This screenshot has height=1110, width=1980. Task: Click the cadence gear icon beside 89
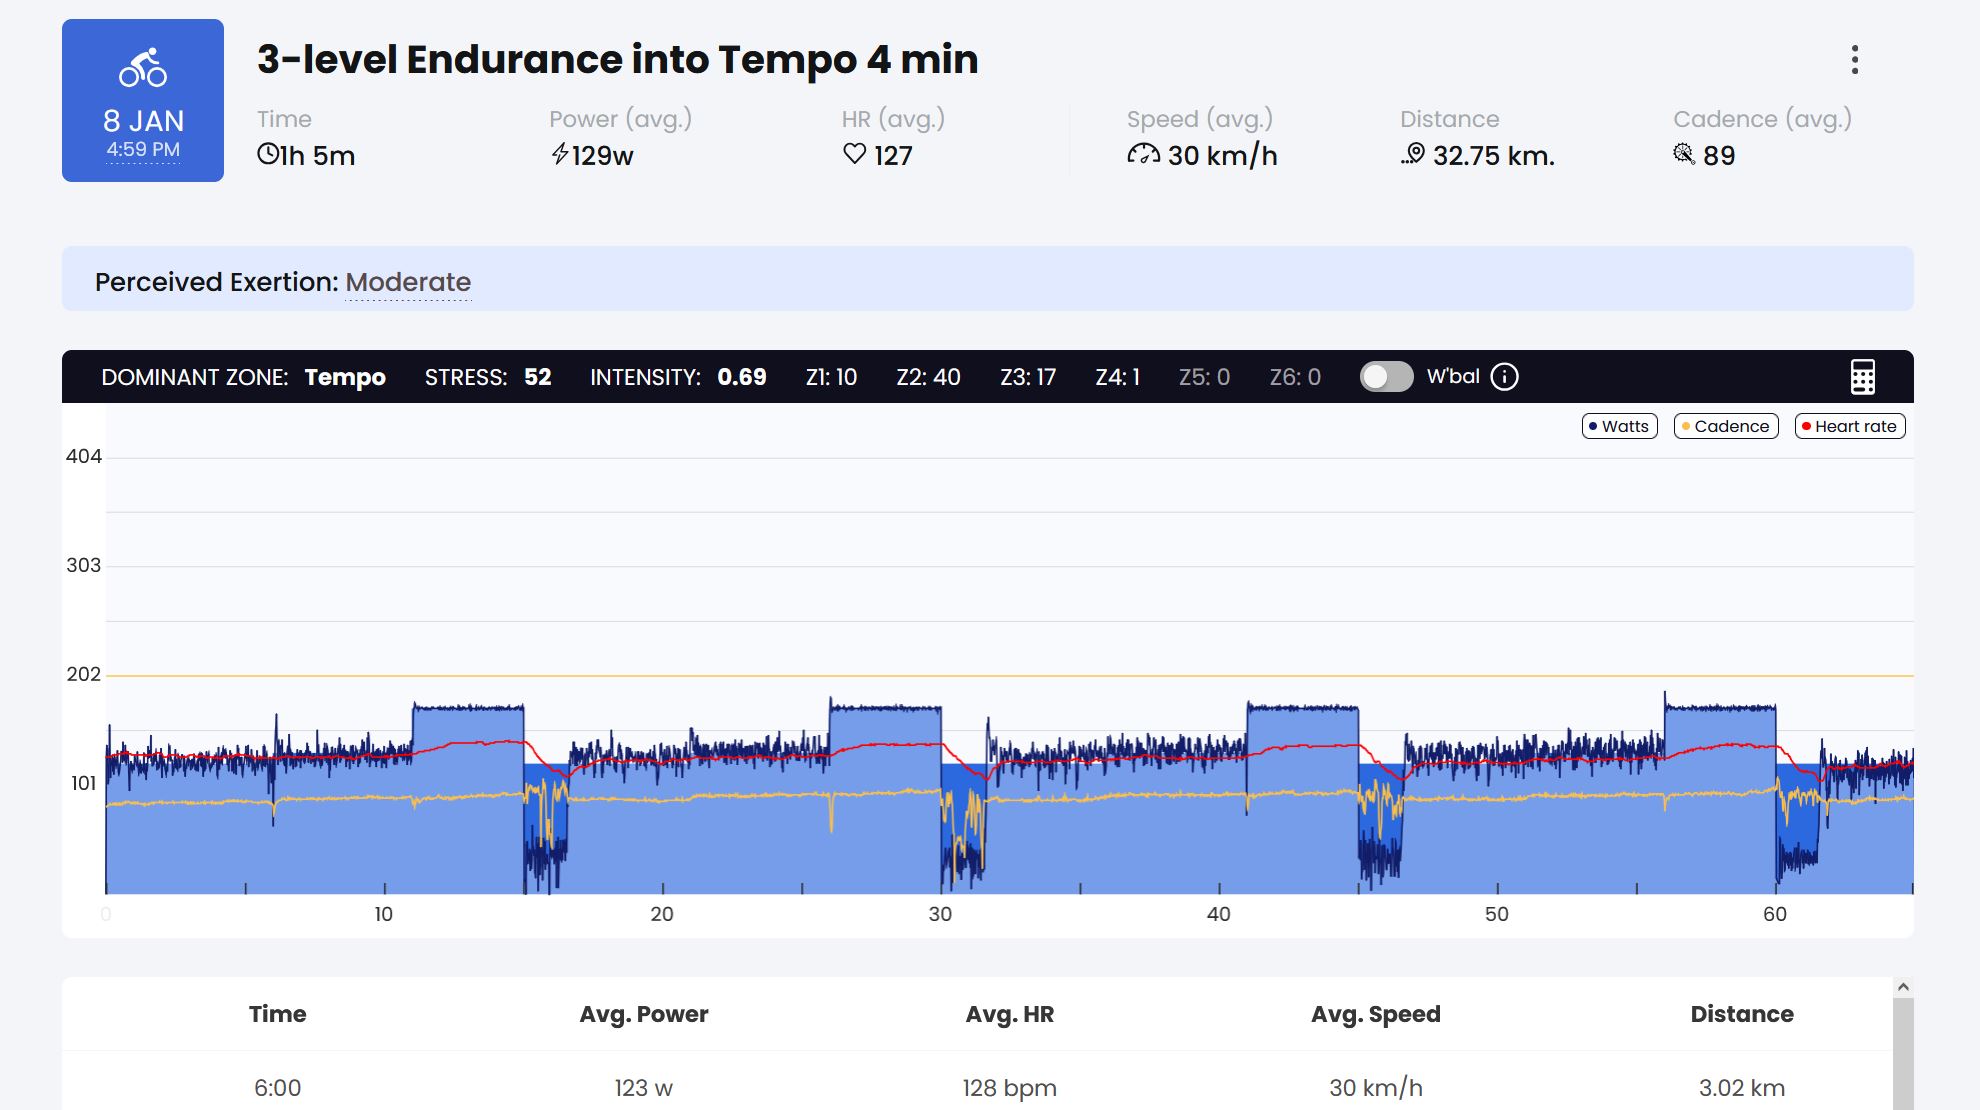coord(1684,154)
